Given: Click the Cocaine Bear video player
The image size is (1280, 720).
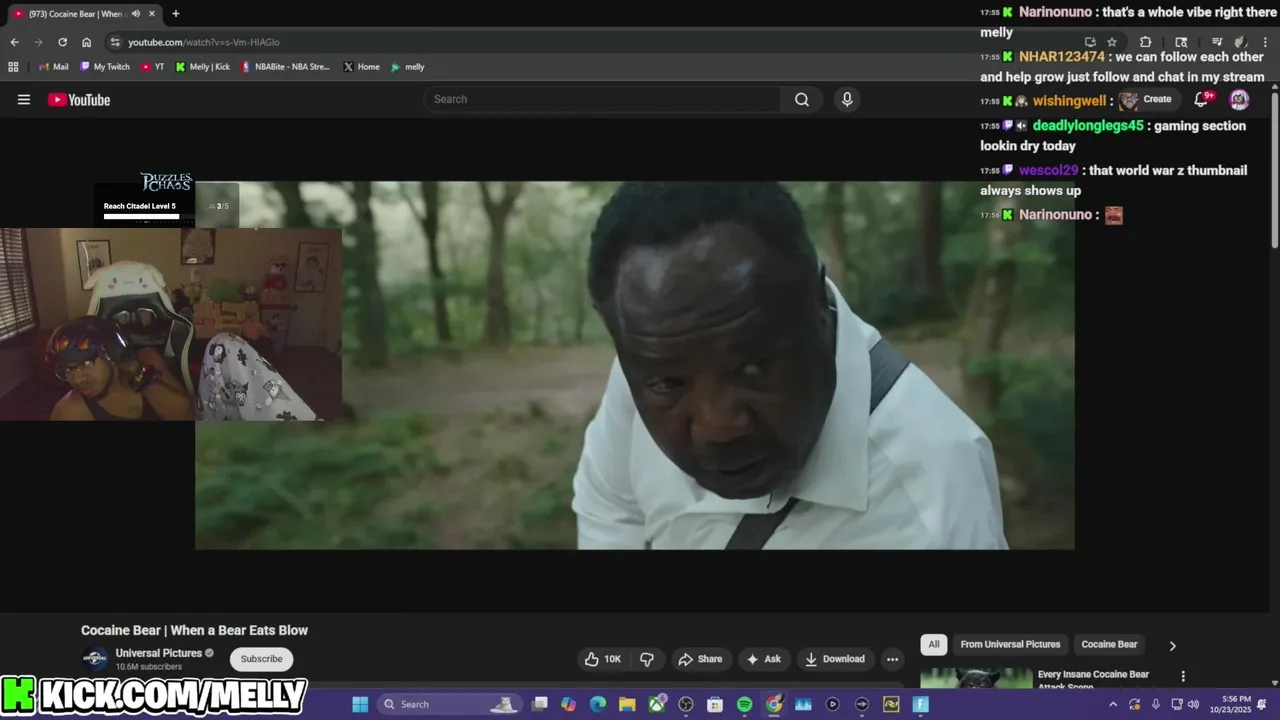Looking at the screenshot, I should pyautogui.click(x=635, y=365).
